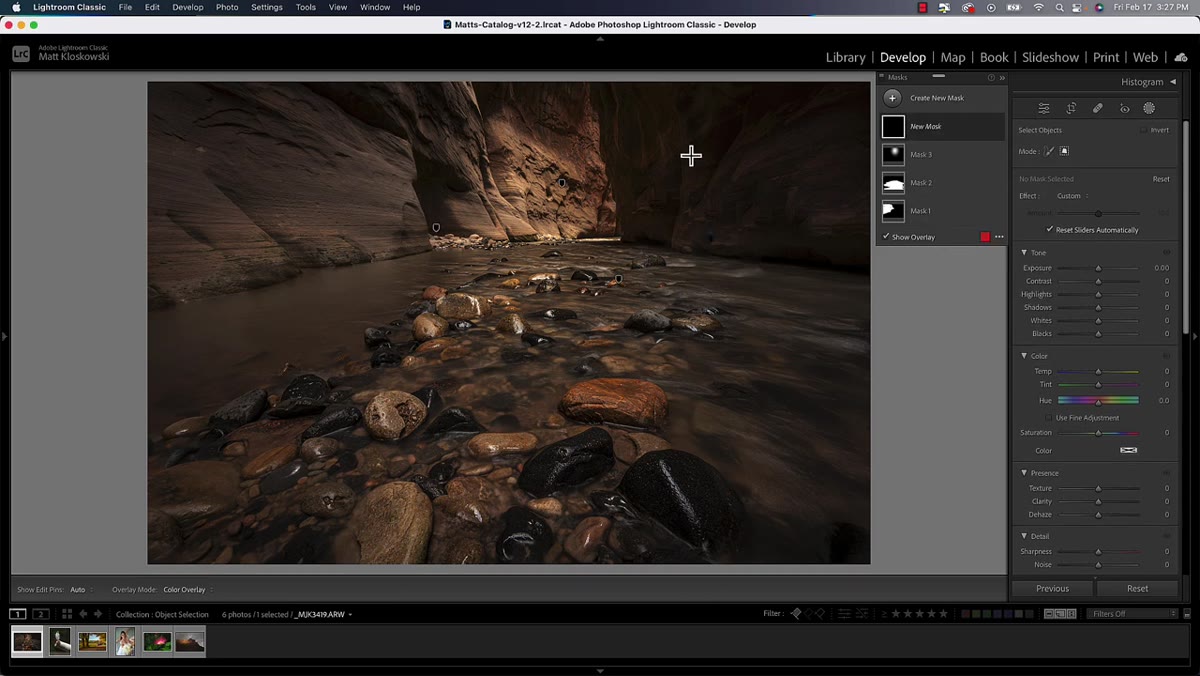1200x676 pixels.
Task: Toggle the Show Overlay checkbox
Action: (x=885, y=237)
